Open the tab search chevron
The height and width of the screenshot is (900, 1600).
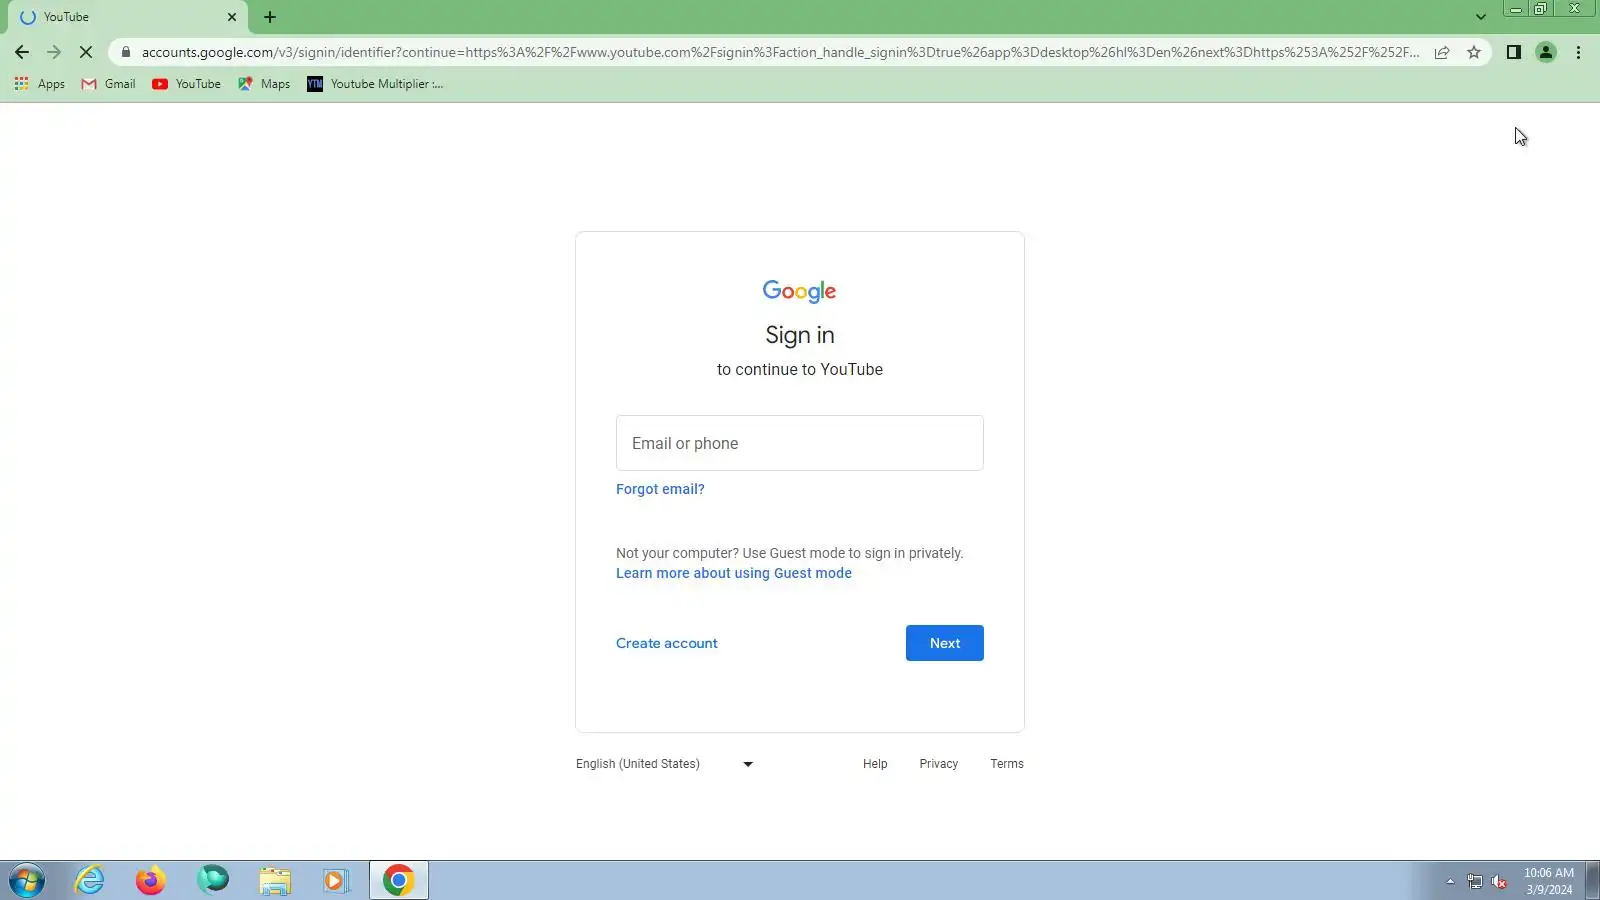point(1481,17)
